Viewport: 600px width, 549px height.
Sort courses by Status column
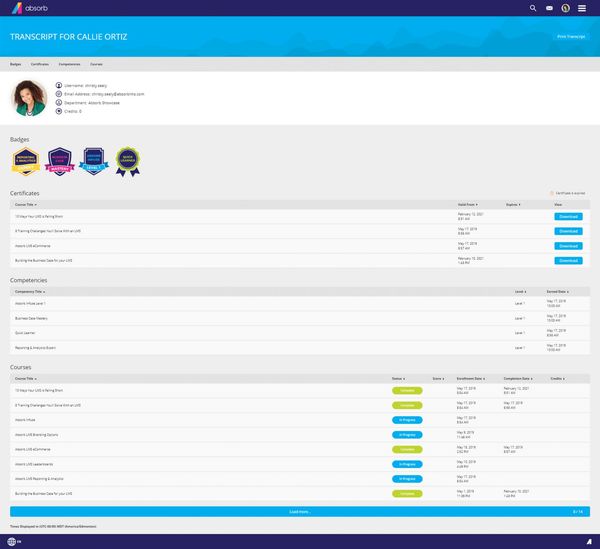click(x=398, y=378)
